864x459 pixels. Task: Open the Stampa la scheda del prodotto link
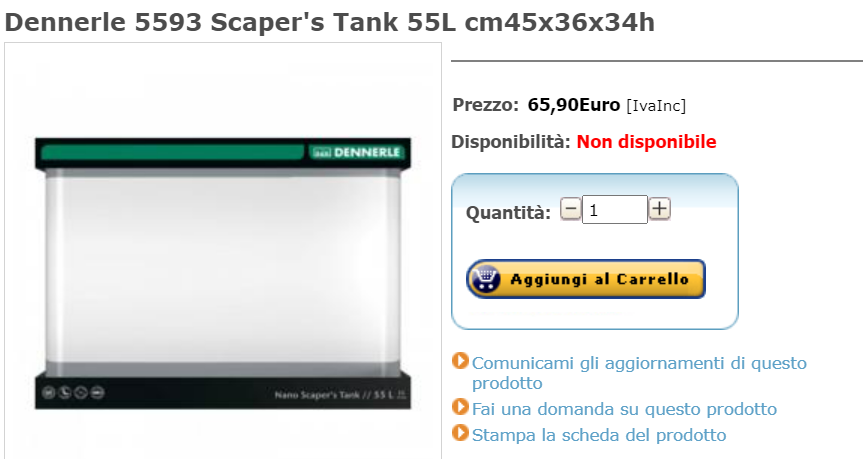point(599,435)
